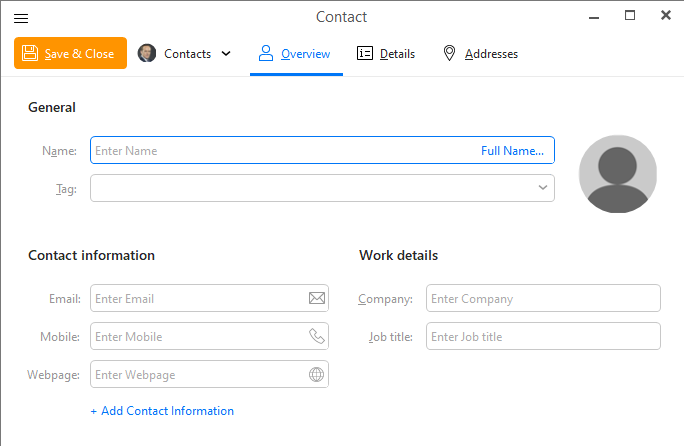Expand the Tag dropdown
Viewport: 684px width, 446px height.
click(x=543, y=188)
